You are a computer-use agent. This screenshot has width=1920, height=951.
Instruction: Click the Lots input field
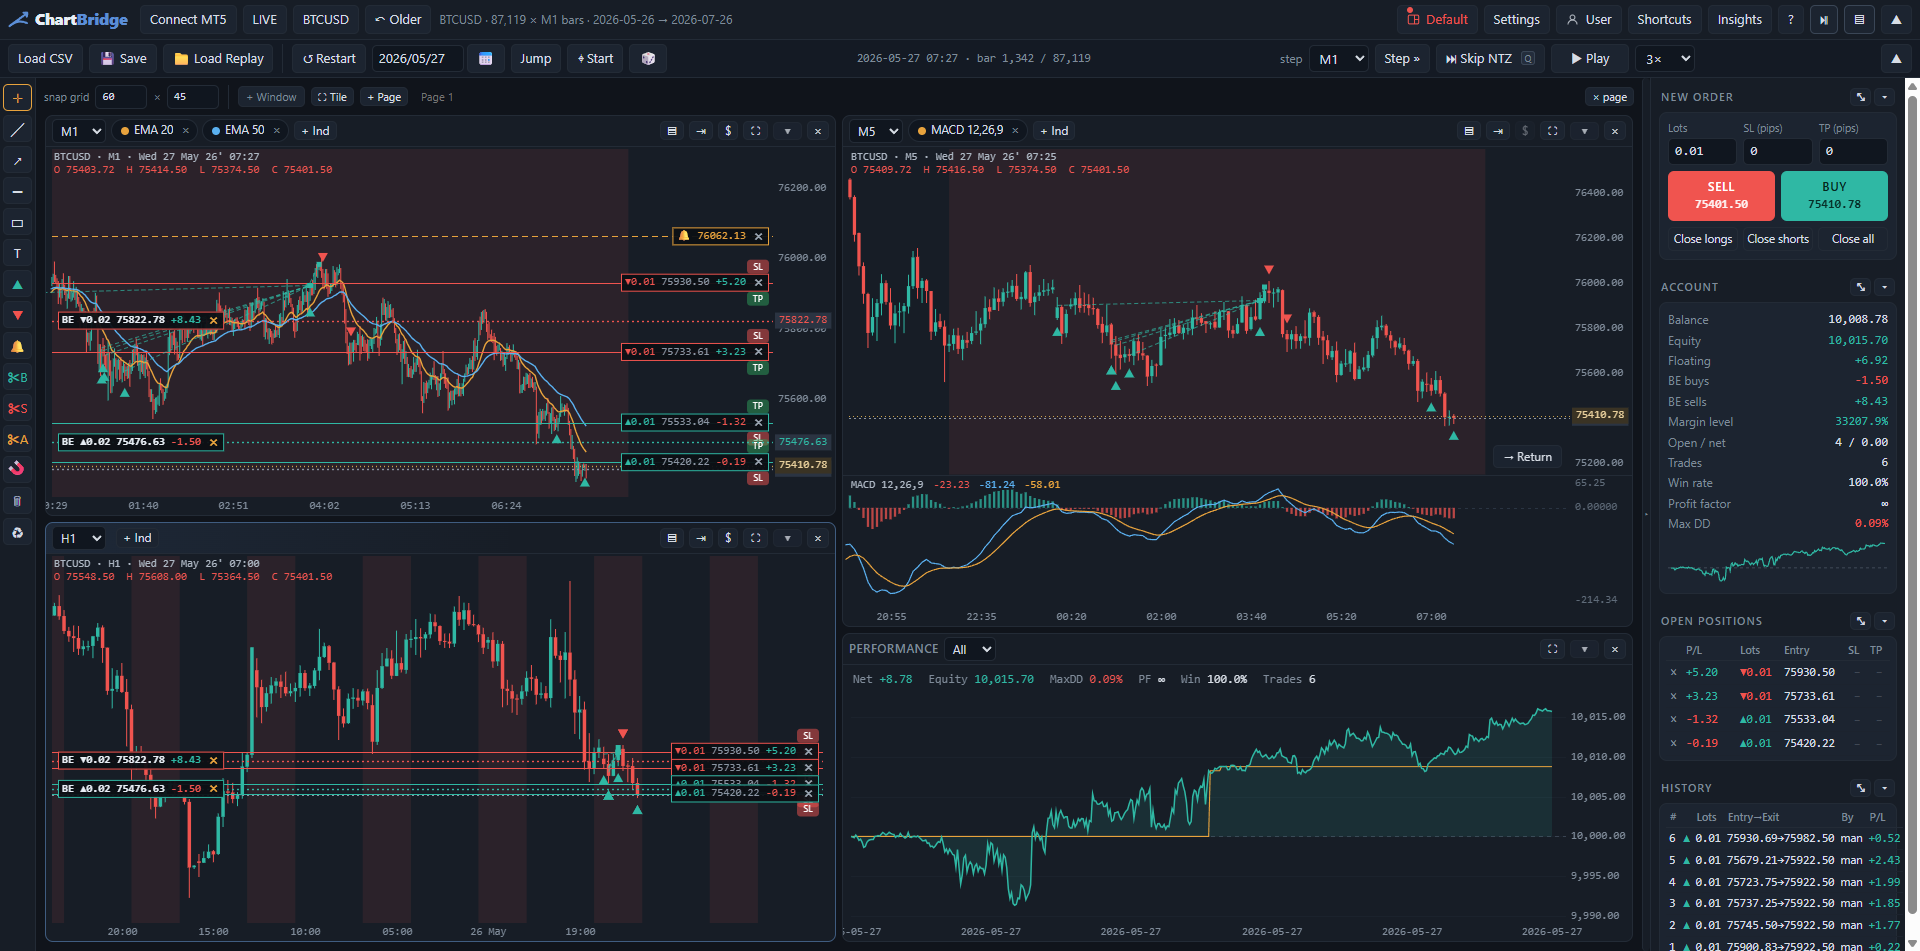click(x=1702, y=151)
